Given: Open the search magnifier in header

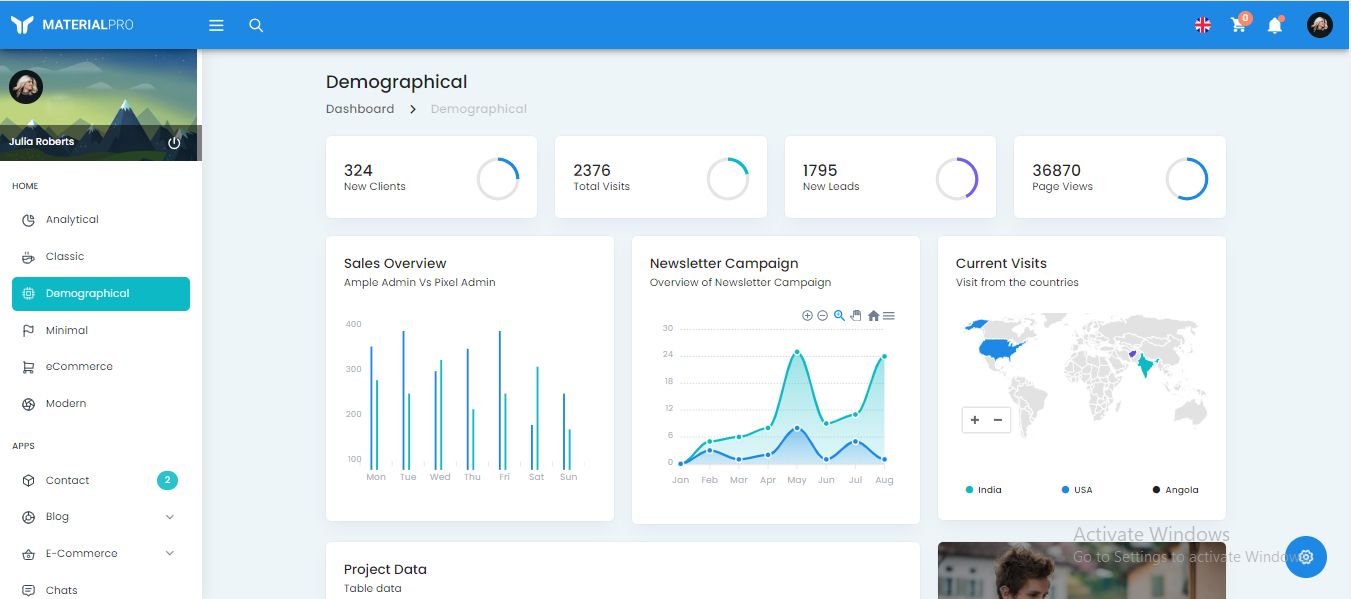Looking at the screenshot, I should click(256, 25).
